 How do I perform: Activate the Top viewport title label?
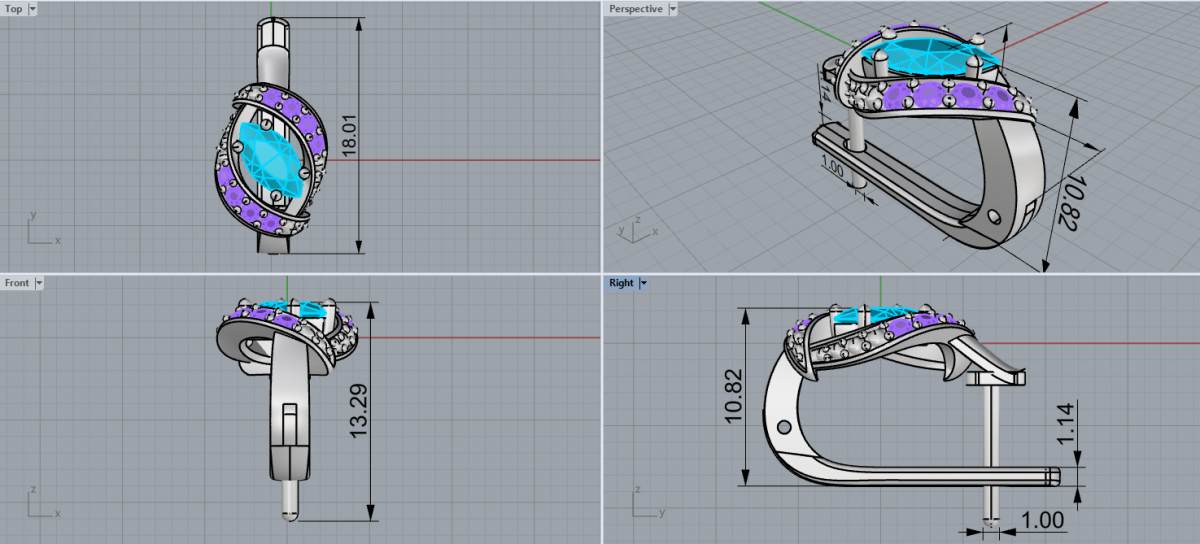coord(14,9)
